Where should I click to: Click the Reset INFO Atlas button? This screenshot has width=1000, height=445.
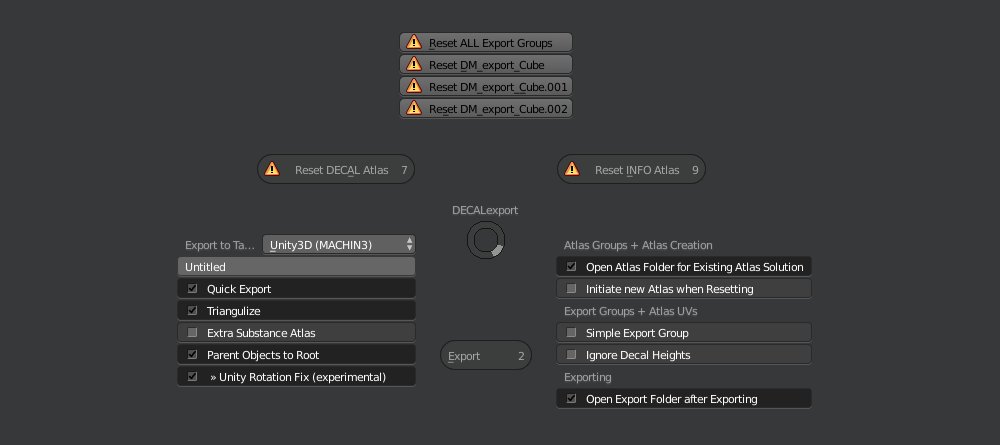click(x=631, y=170)
